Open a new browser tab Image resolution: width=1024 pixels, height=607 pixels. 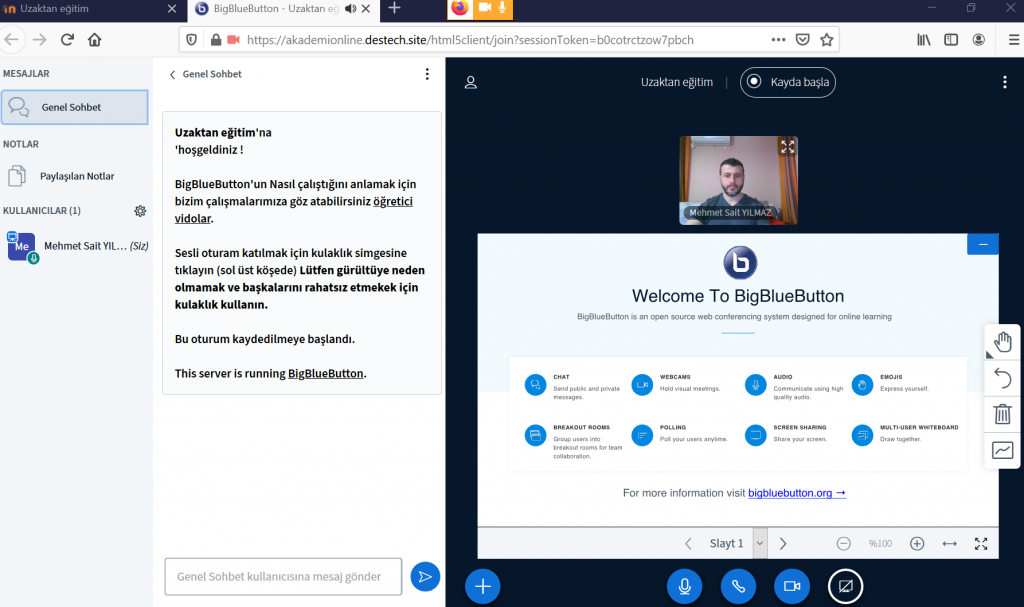394,8
